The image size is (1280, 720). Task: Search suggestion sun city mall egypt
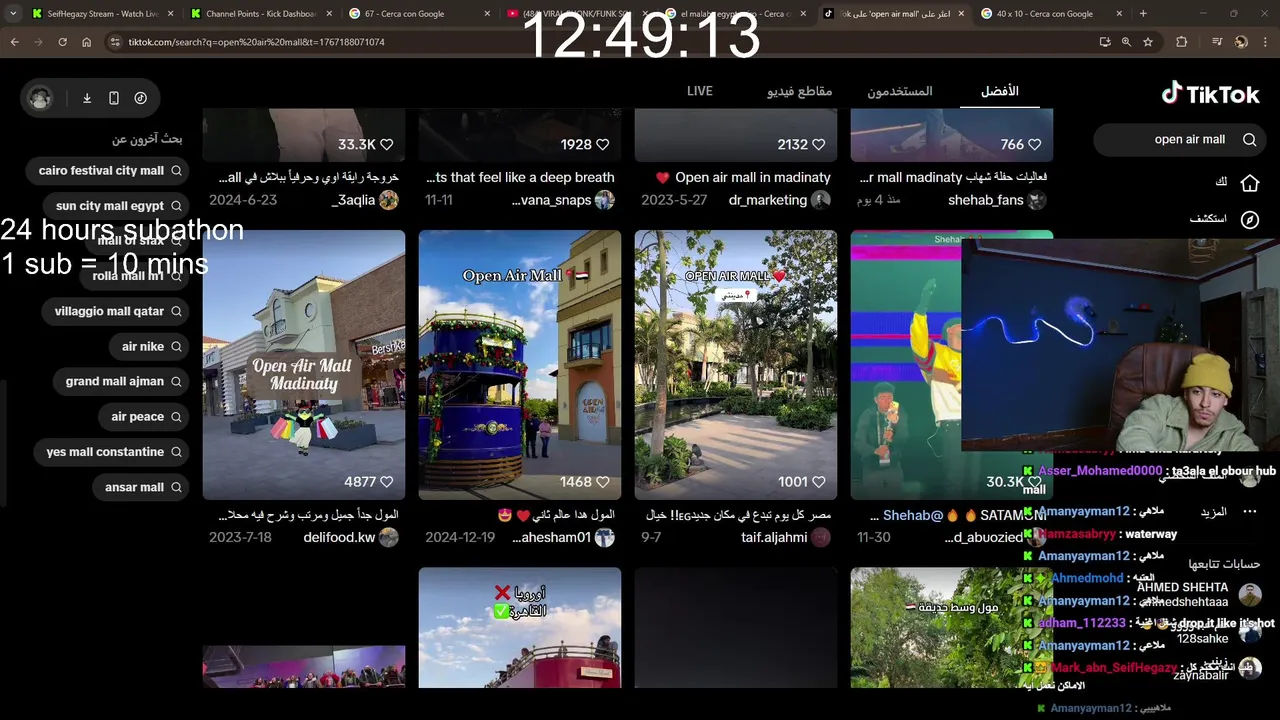(x=118, y=206)
